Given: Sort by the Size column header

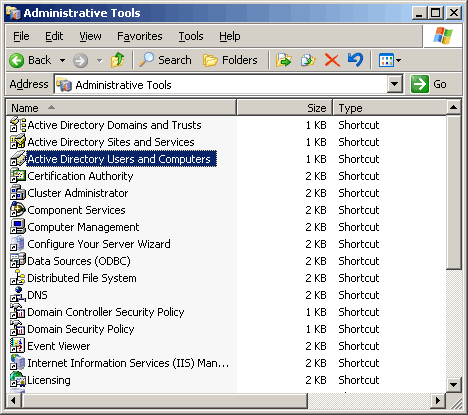Looking at the screenshot, I should coord(284,108).
